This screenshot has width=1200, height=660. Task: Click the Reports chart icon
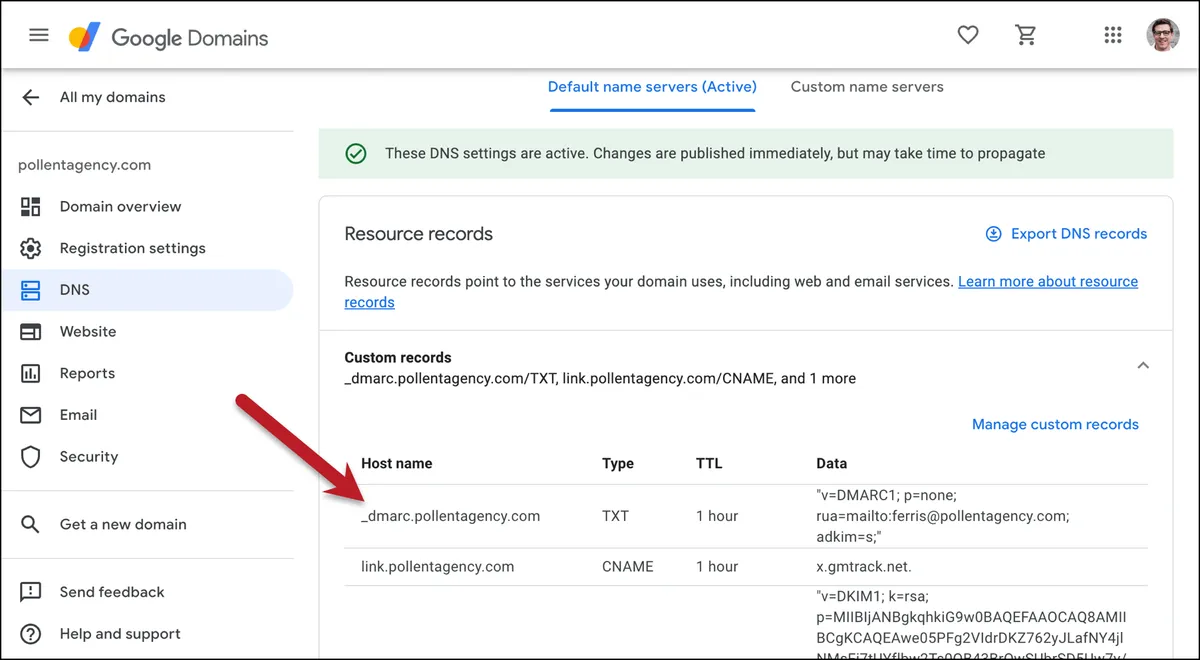31,373
